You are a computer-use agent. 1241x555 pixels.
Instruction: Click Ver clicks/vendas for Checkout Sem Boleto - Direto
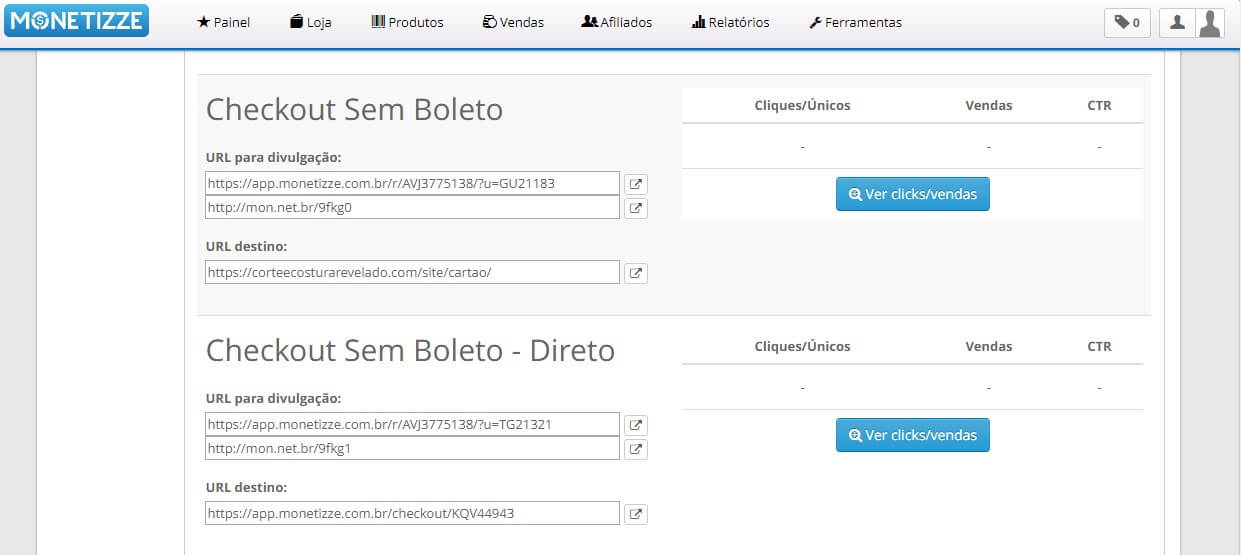(x=912, y=435)
